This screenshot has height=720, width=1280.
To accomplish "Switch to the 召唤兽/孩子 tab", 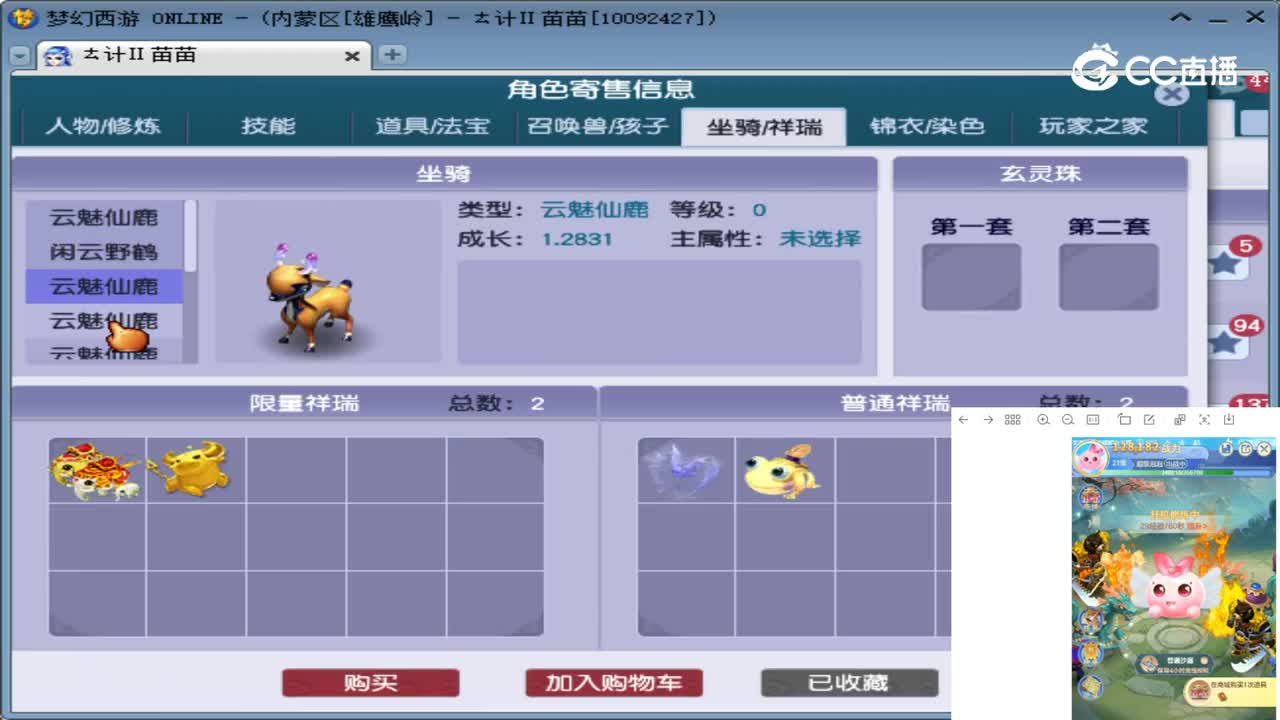I will coord(597,126).
